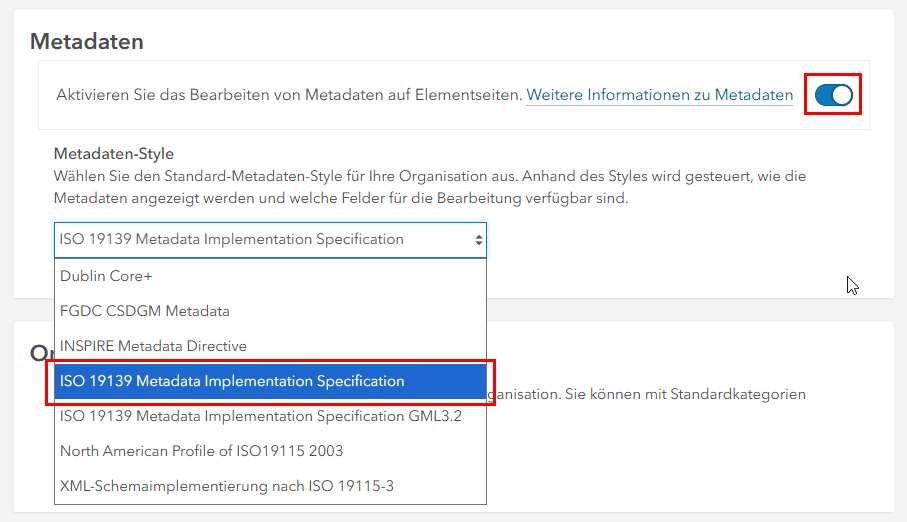Click the white knob of the metadata switch

pyautogui.click(x=841, y=95)
